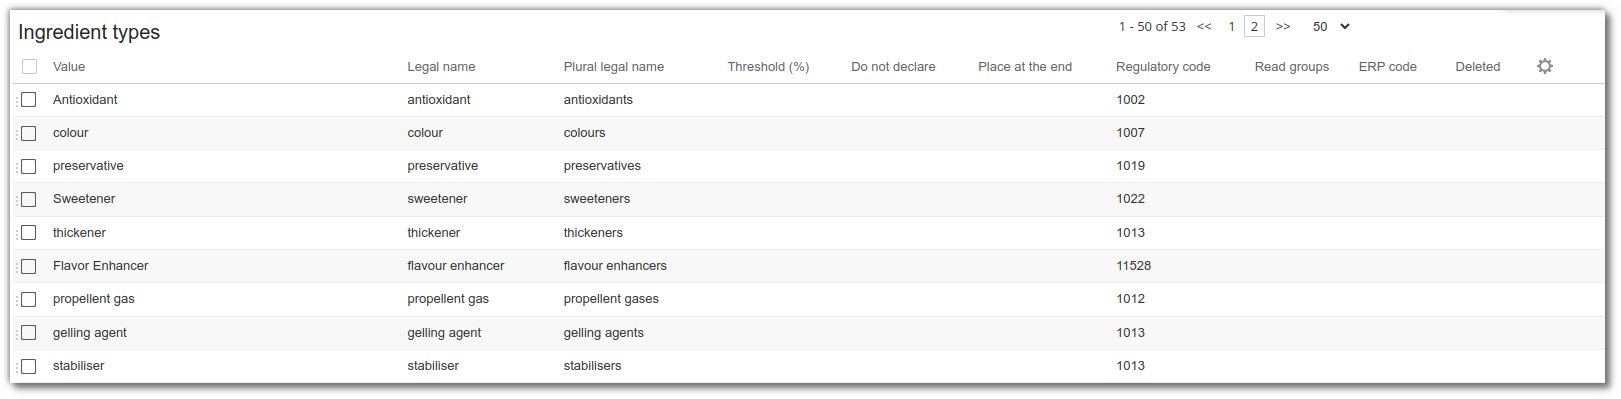
Task: Sort by the Value column header
Action: coord(69,67)
